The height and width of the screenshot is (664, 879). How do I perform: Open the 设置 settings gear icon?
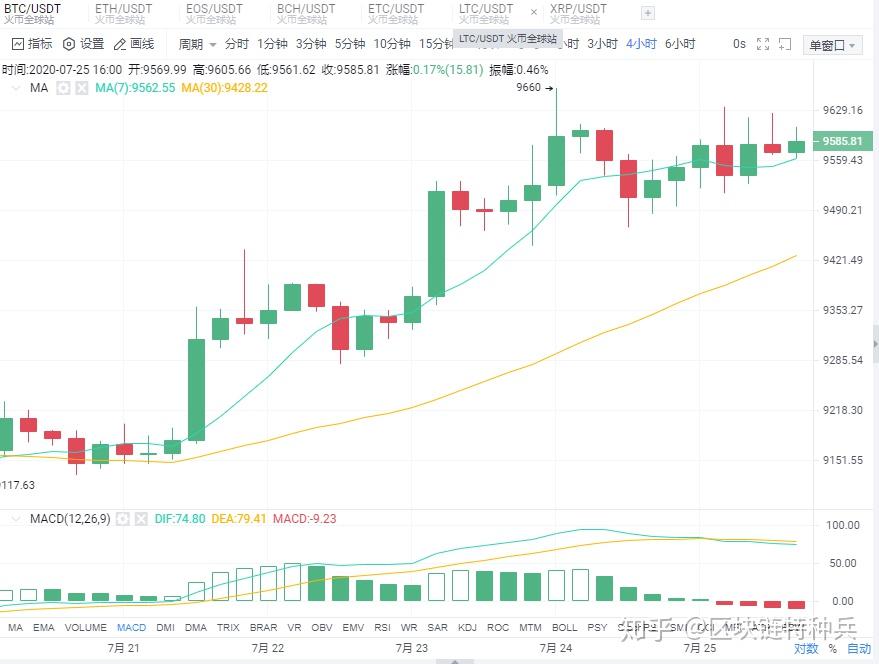[x=68, y=44]
